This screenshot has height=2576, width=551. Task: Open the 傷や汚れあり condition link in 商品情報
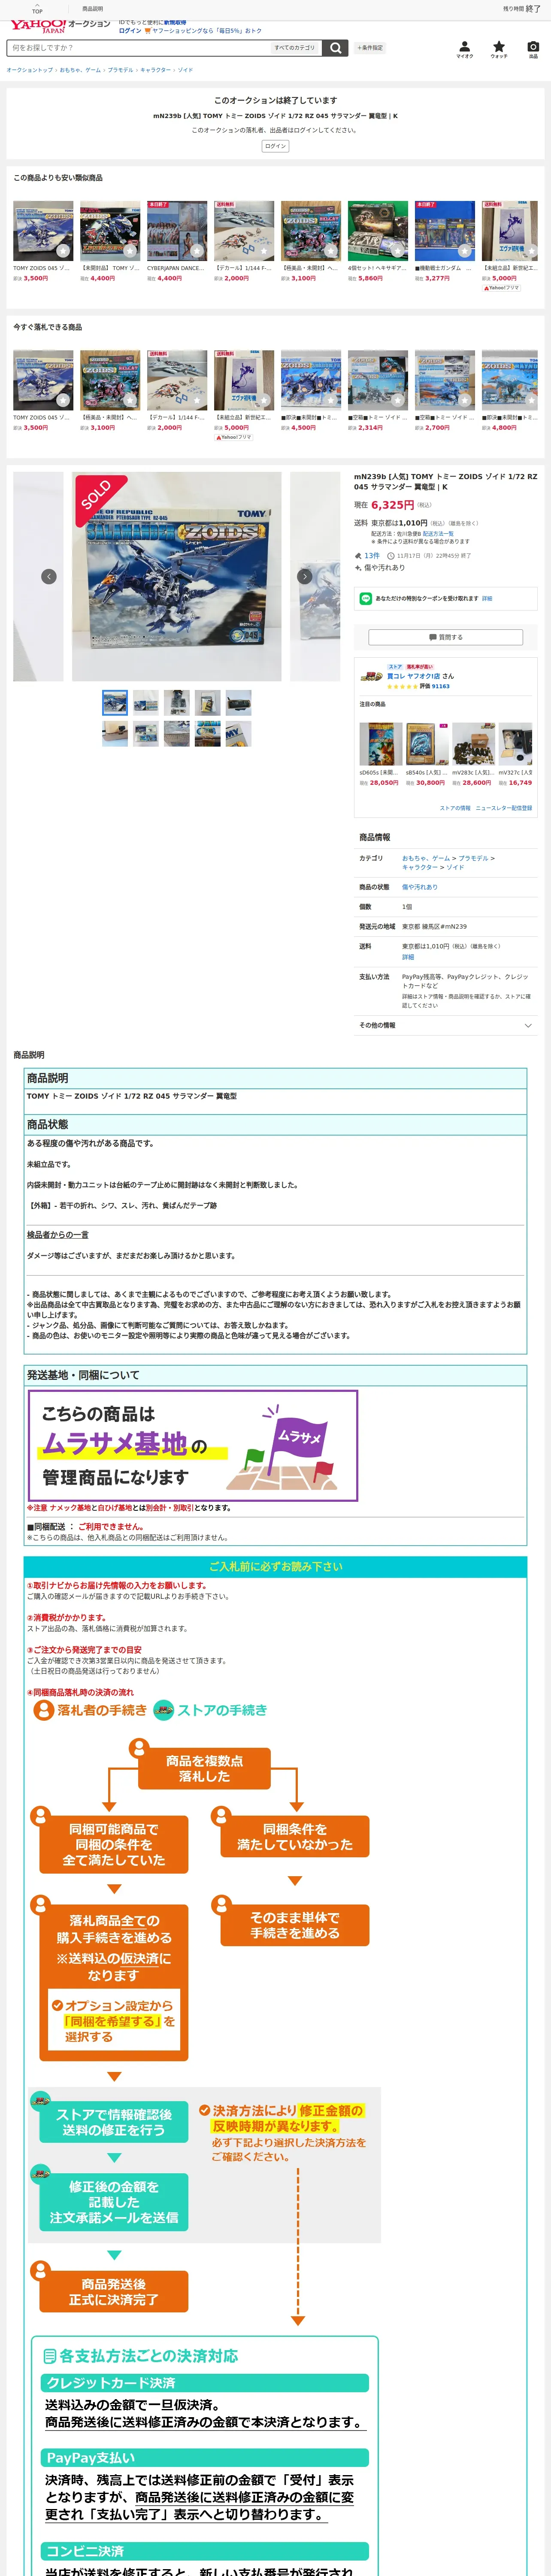420,887
